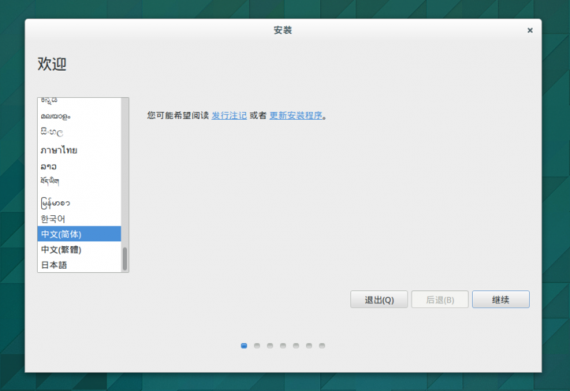The height and width of the screenshot is (391, 570).
Task: Click the disabled 后退(B) button
Action: [440, 299]
